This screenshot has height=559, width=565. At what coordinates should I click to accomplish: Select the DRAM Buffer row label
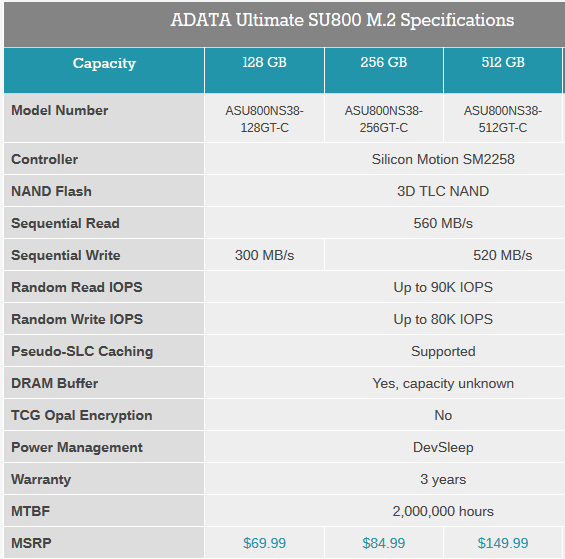[54, 383]
